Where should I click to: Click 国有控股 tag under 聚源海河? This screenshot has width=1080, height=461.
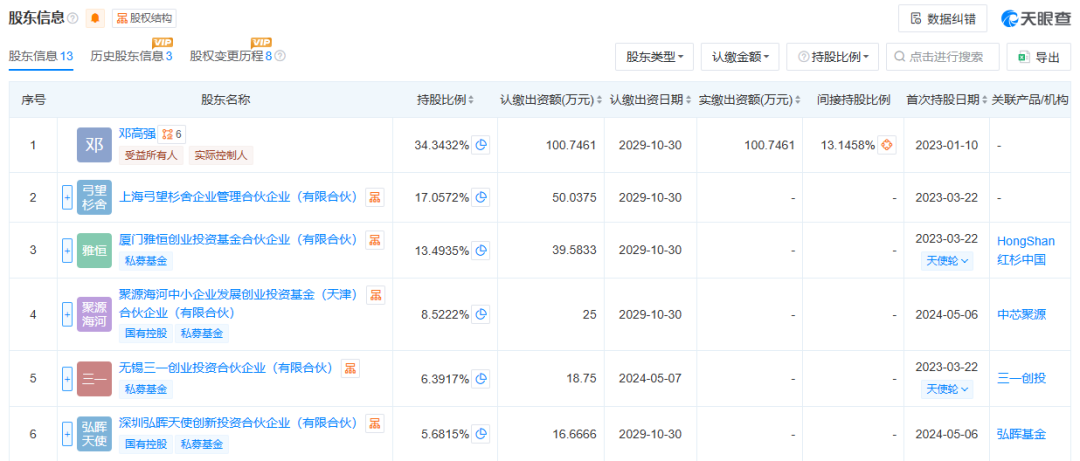146,334
